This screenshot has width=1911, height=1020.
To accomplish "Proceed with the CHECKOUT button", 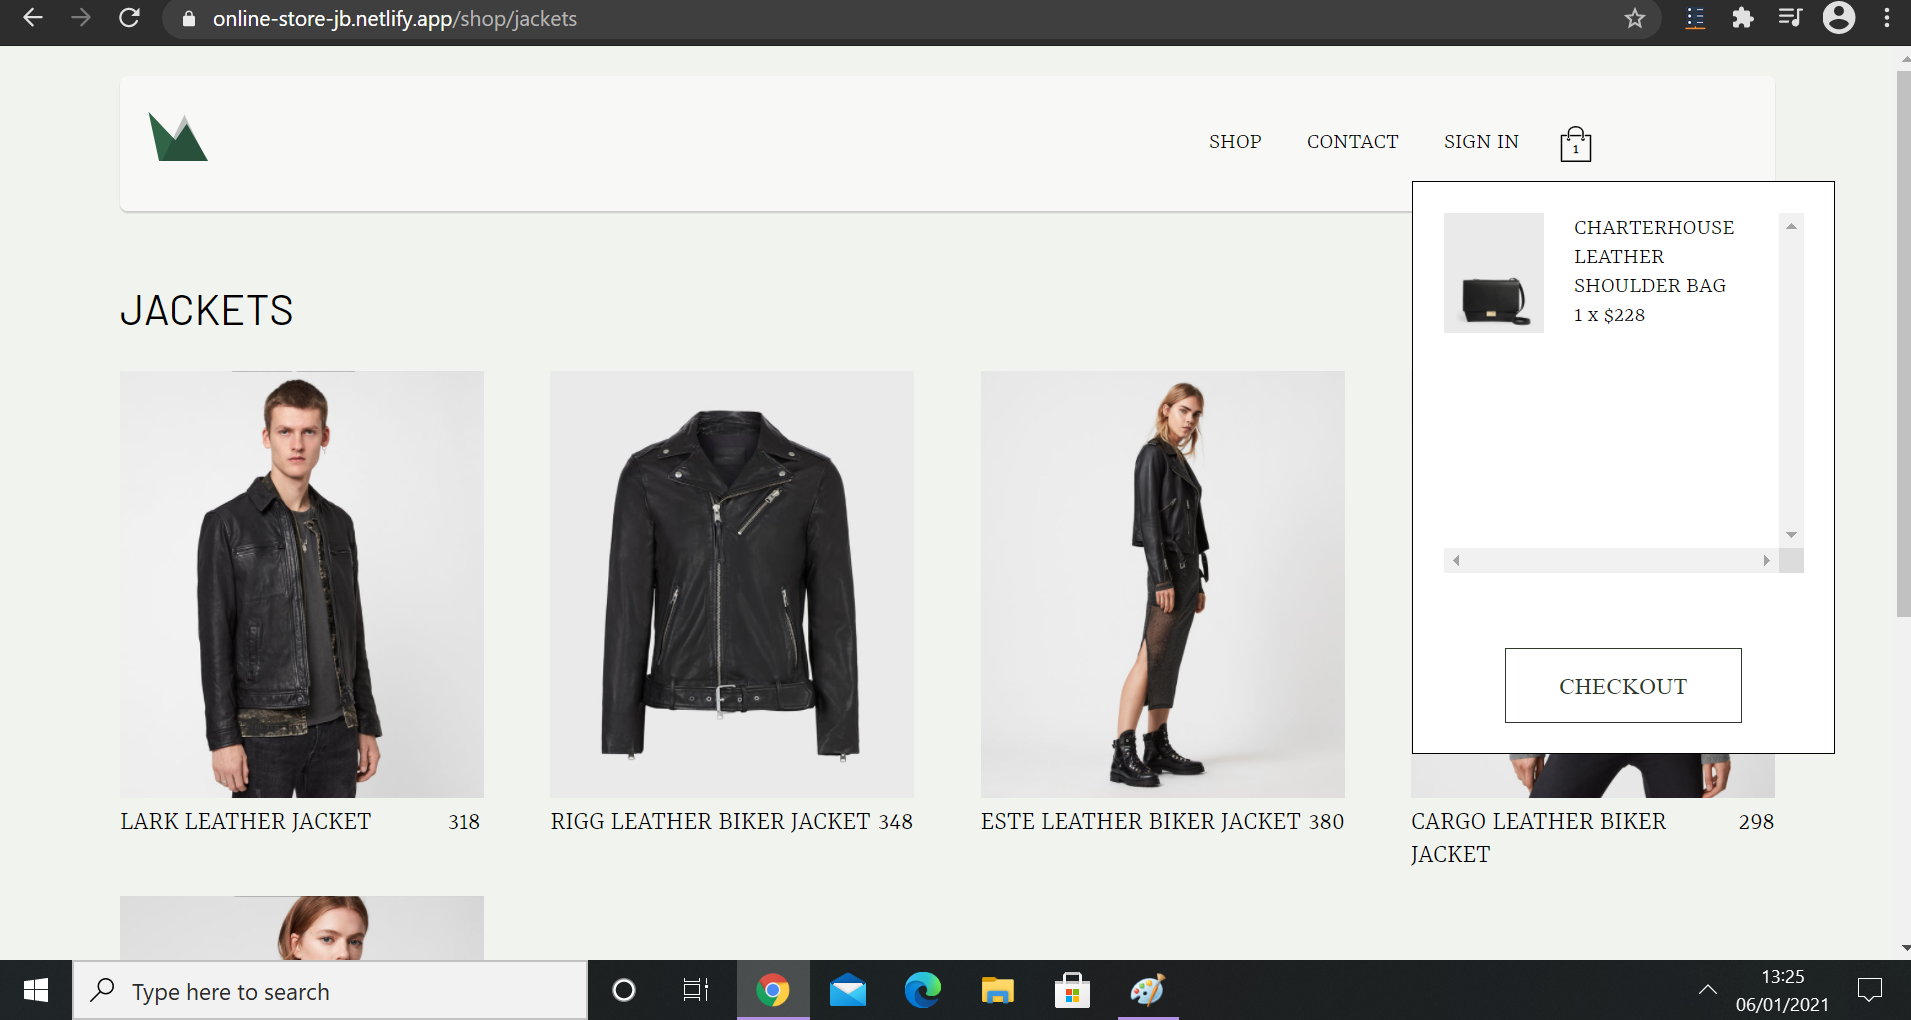I will 1623,686.
